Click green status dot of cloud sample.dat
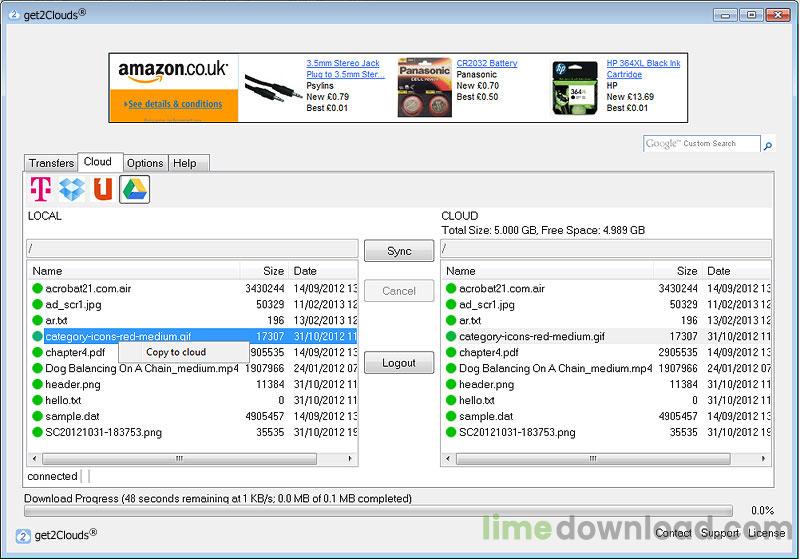Screen dimensions: 800x559 pos(451,416)
